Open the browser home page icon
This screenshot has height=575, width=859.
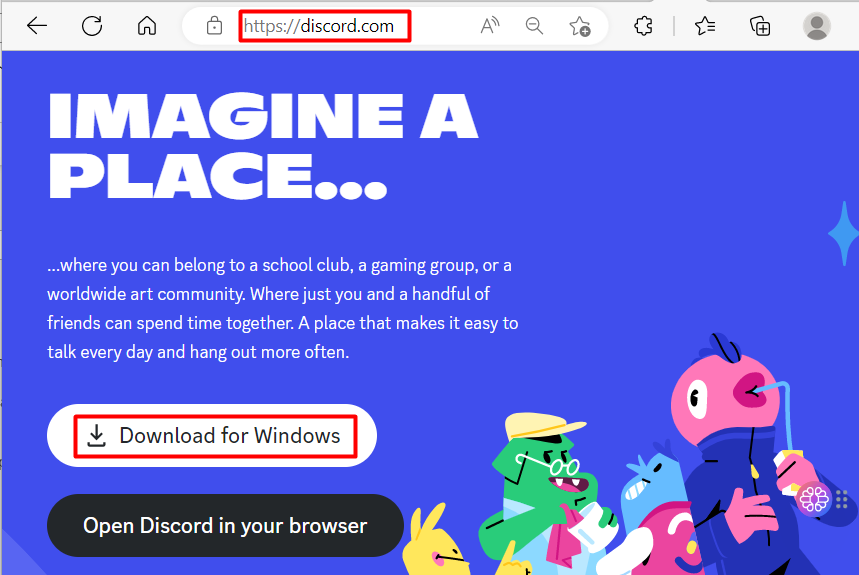pyautogui.click(x=147, y=26)
